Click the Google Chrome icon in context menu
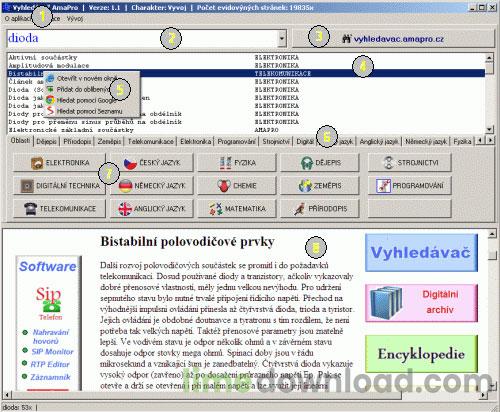Viewport: 500px width, 412px height. (50, 100)
